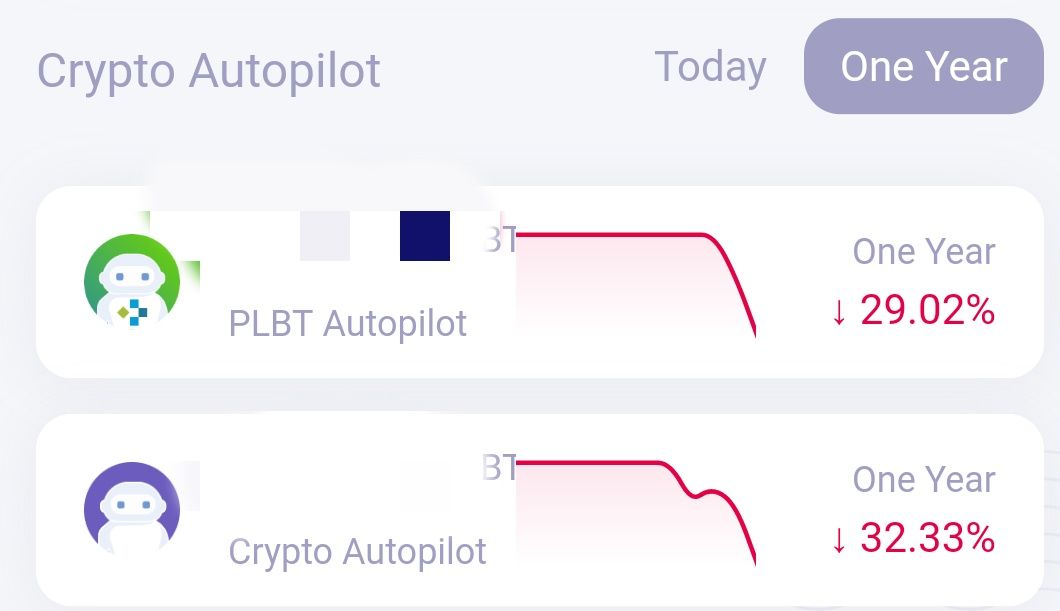The width and height of the screenshot is (1060, 611).
Task: Click the BT text in Crypto Autopilot card
Action: [x=500, y=468]
